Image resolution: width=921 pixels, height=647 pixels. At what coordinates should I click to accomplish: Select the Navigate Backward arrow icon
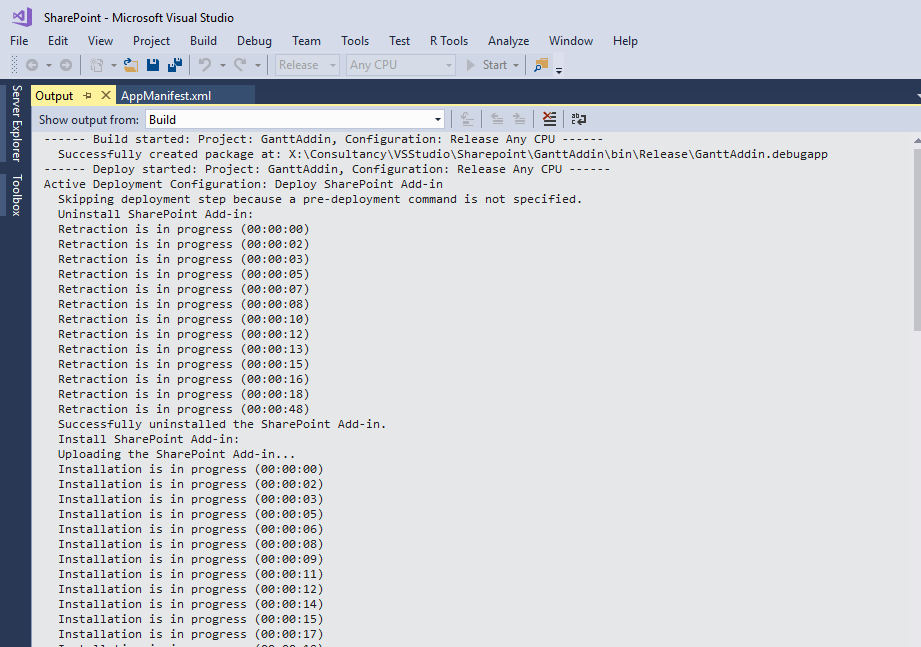[31, 63]
